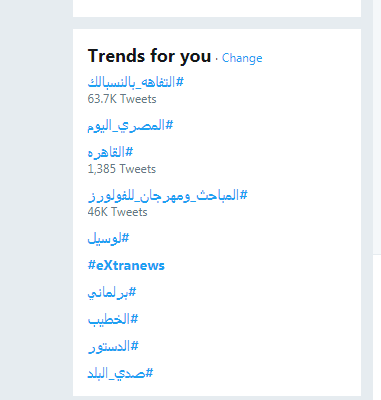Image resolution: width=381 pixels, height=400 pixels.
Task: Click the Change link beside Trends for you
Action: (x=242, y=58)
